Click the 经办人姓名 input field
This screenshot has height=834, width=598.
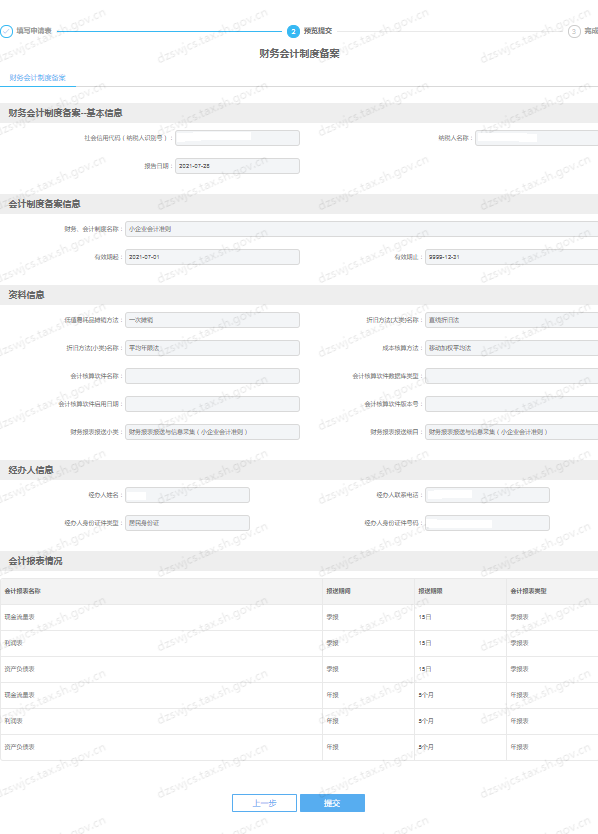pos(187,495)
